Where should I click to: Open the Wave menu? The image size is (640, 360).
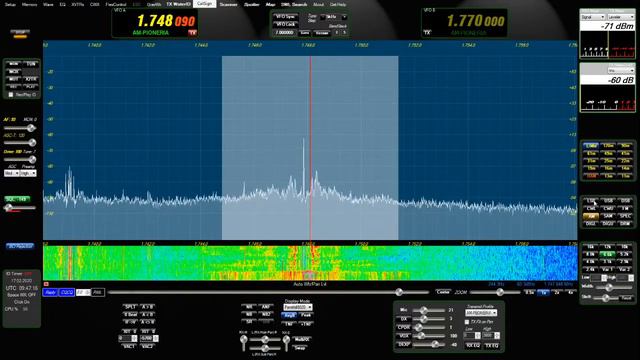48,4
